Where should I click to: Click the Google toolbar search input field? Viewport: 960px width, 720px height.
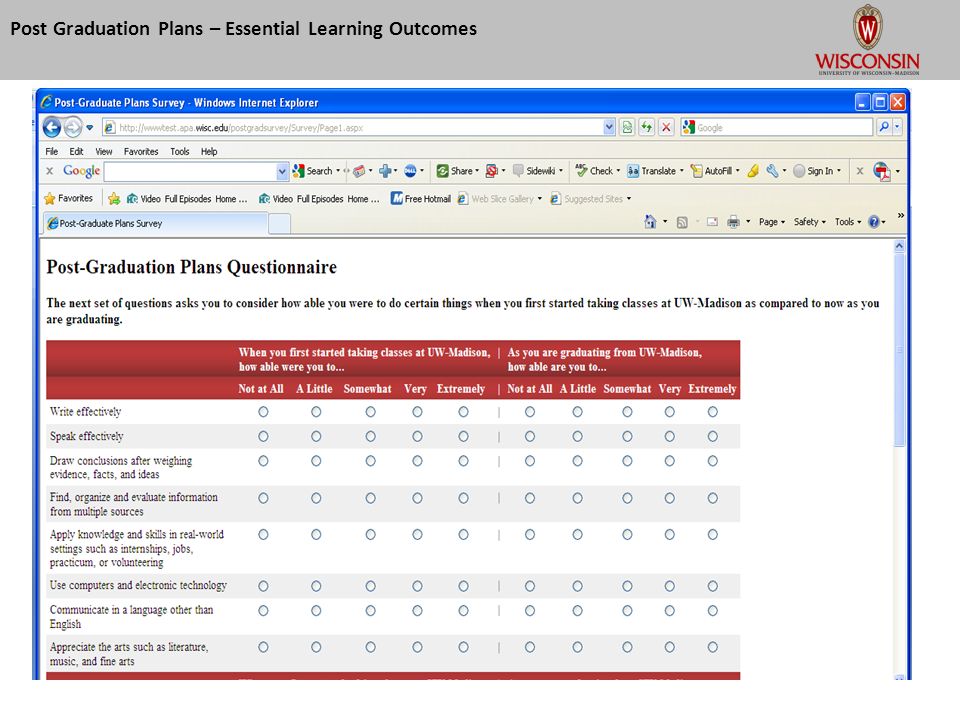(190, 171)
